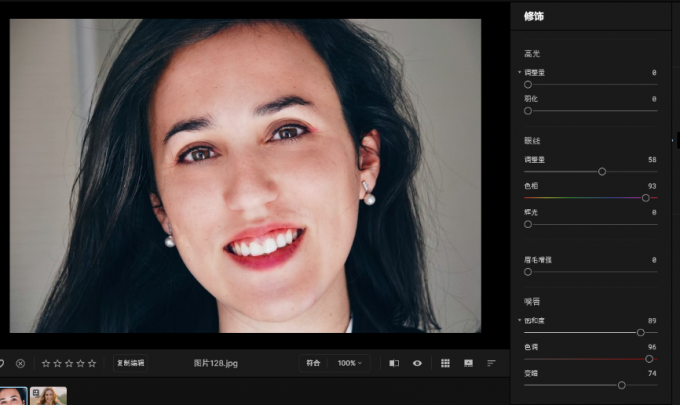
Task: Mark photo as rejected with circled X
Action: 20,363
